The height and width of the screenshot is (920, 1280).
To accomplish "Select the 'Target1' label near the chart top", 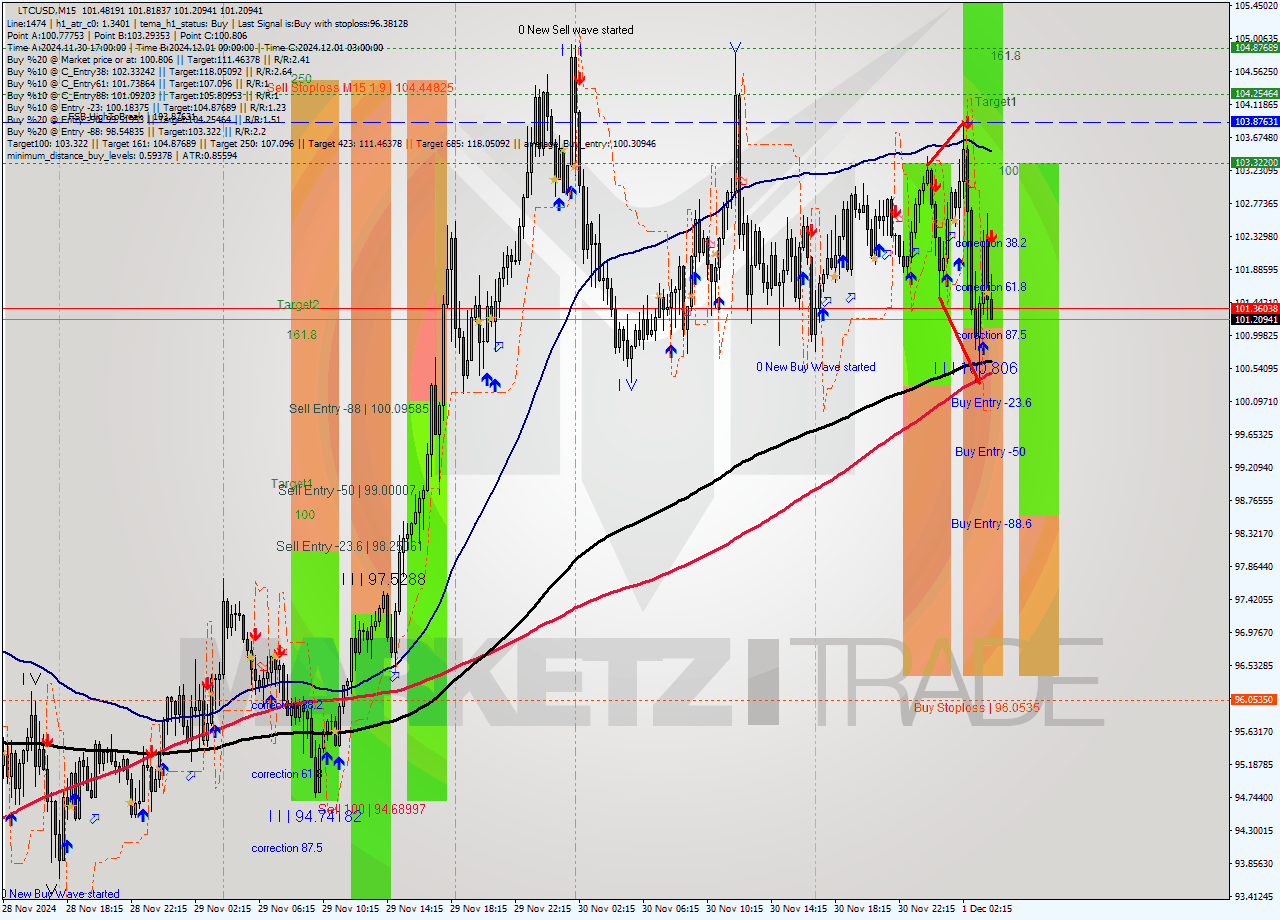I will pyautogui.click(x=996, y=102).
